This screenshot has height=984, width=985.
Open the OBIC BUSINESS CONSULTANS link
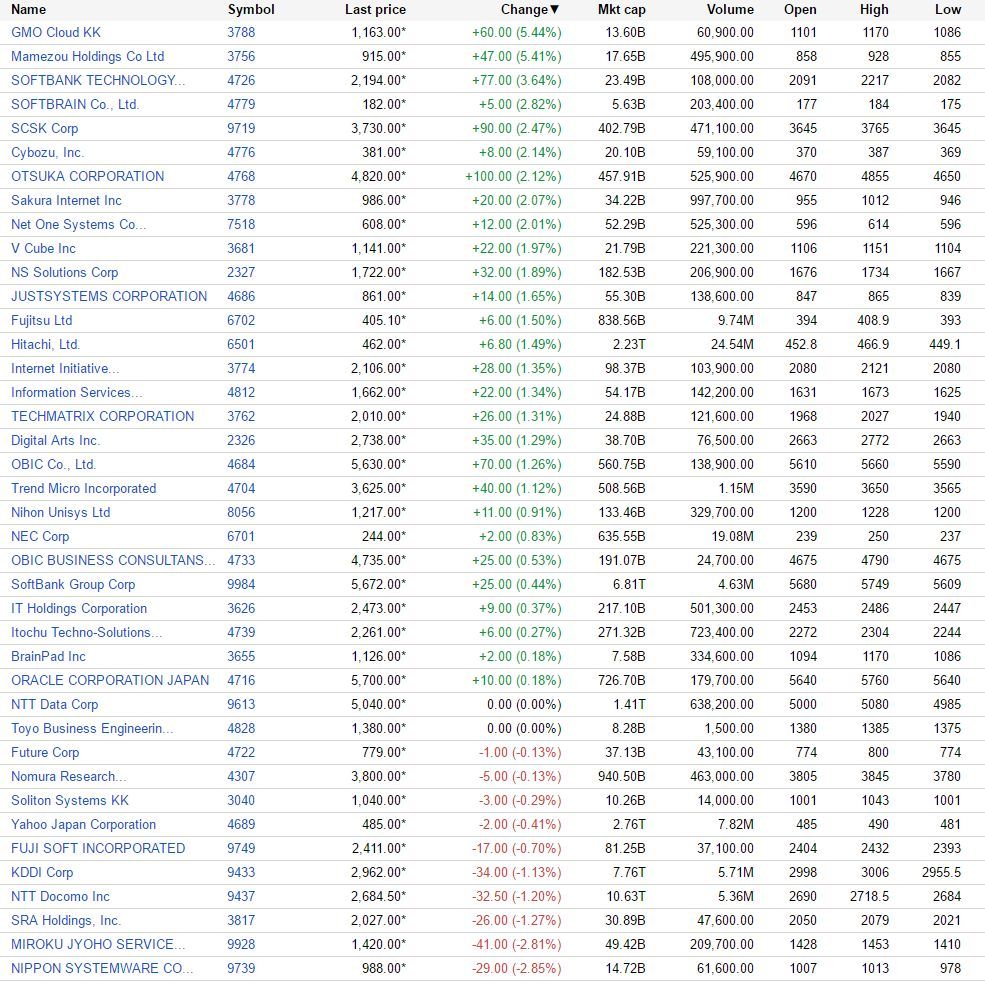tap(113, 560)
